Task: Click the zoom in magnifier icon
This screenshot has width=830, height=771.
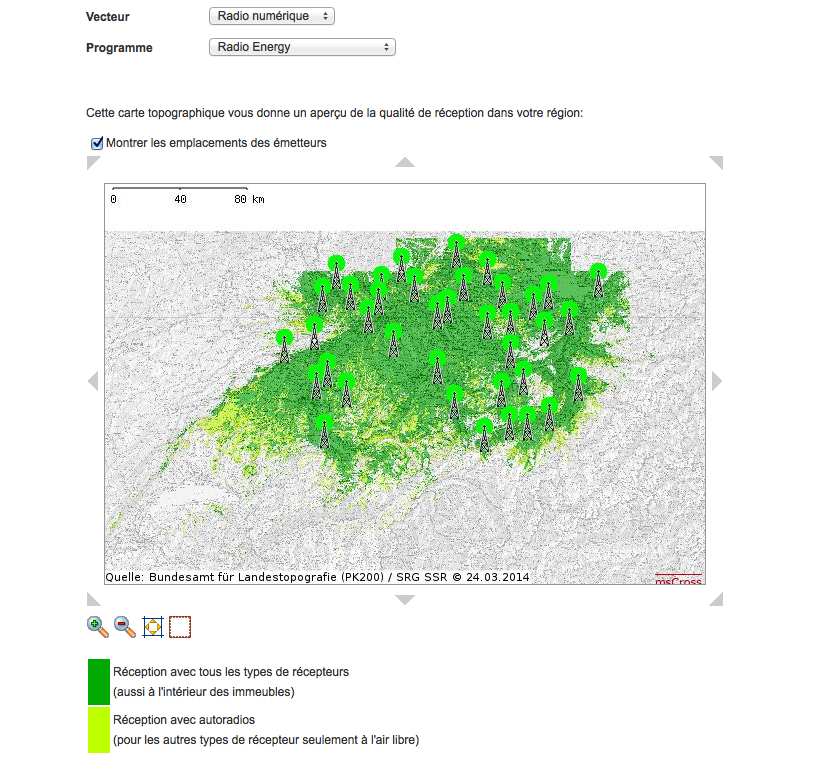Action: [97, 627]
